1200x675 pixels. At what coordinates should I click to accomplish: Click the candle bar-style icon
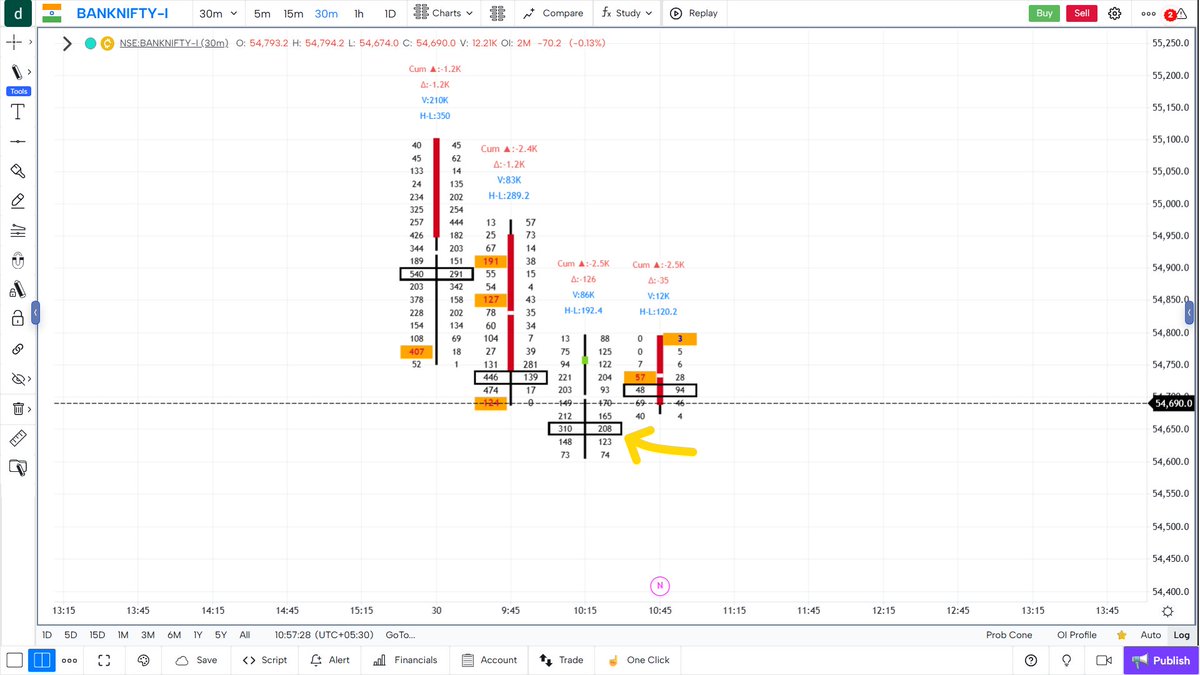[497, 13]
